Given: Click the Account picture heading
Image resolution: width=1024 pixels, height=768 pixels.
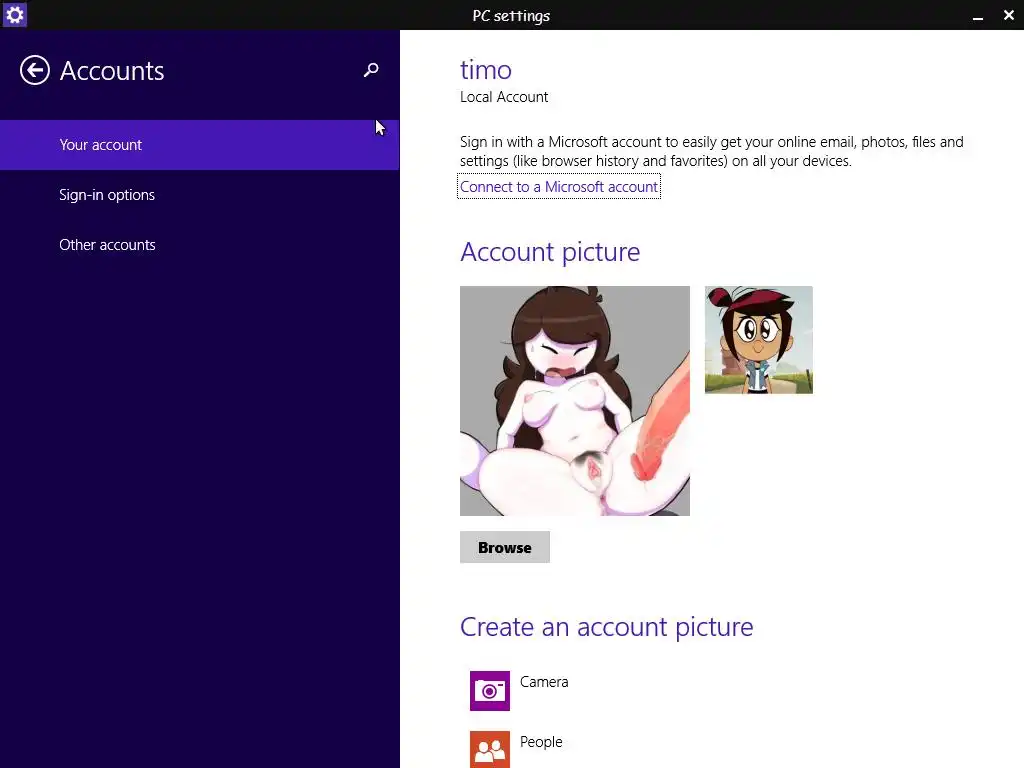Looking at the screenshot, I should pos(550,252).
